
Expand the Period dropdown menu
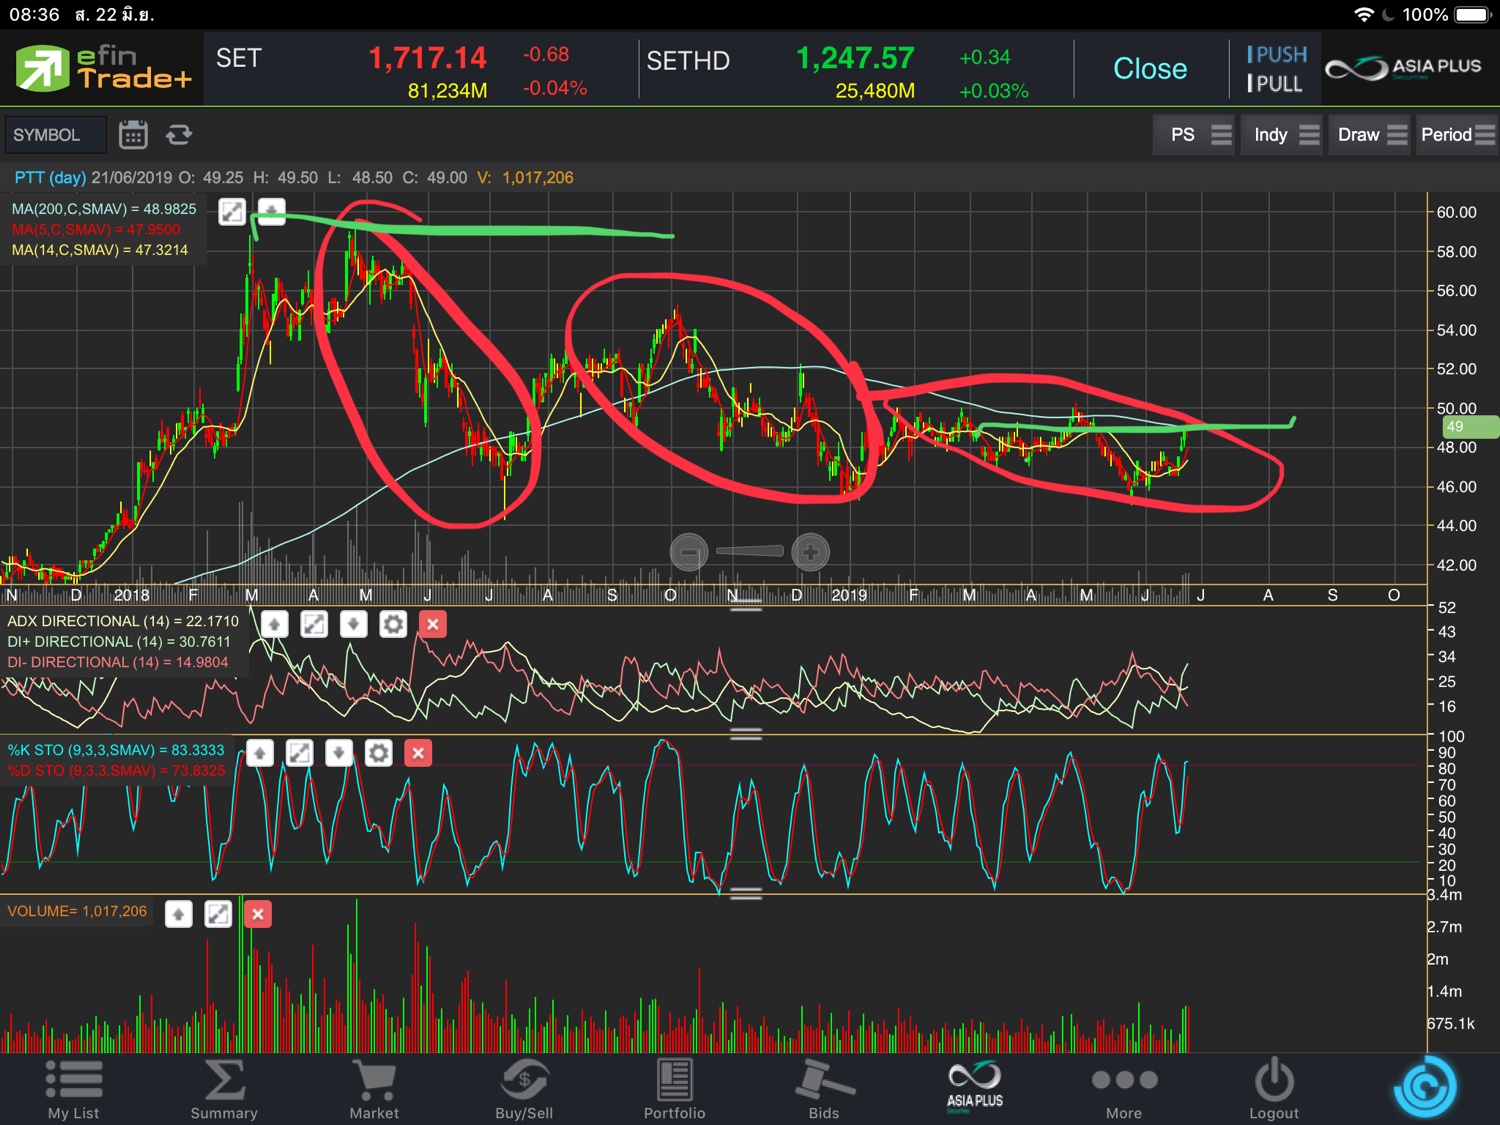click(x=1457, y=135)
